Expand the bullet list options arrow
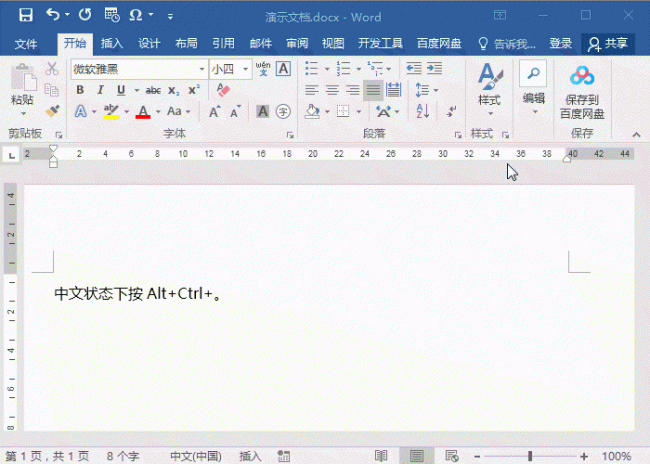650x464 pixels. click(x=327, y=69)
